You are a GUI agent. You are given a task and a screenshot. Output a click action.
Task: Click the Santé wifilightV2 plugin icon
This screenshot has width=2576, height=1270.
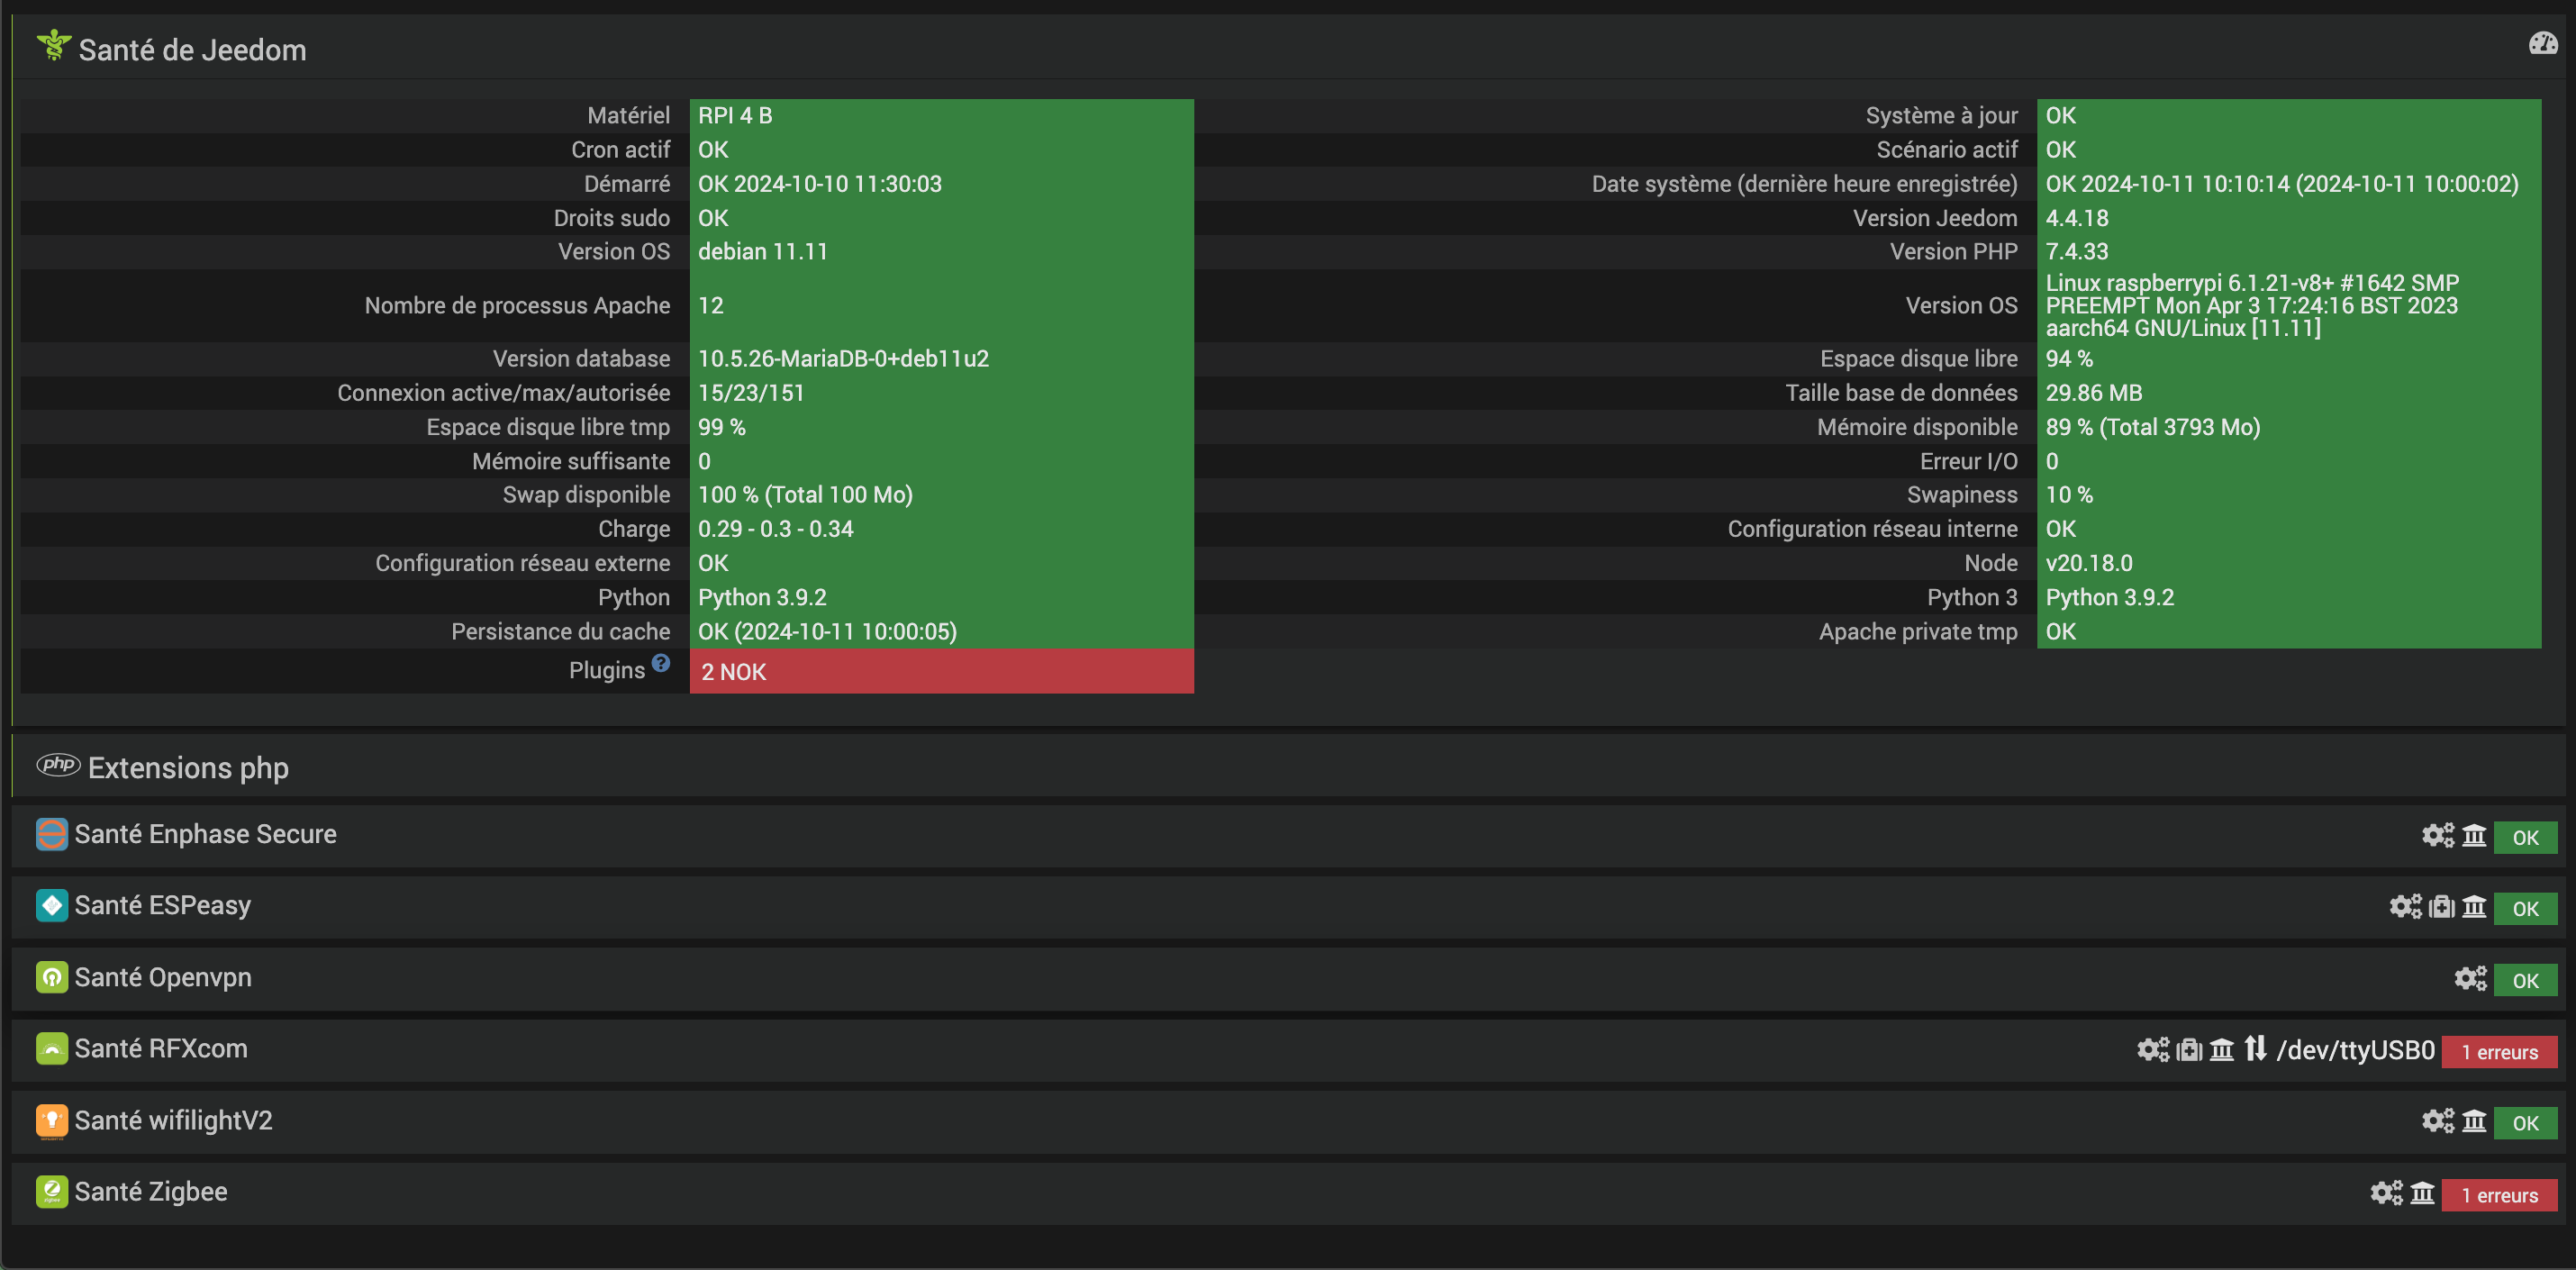pyautogui.click(x=51, y=1121)
